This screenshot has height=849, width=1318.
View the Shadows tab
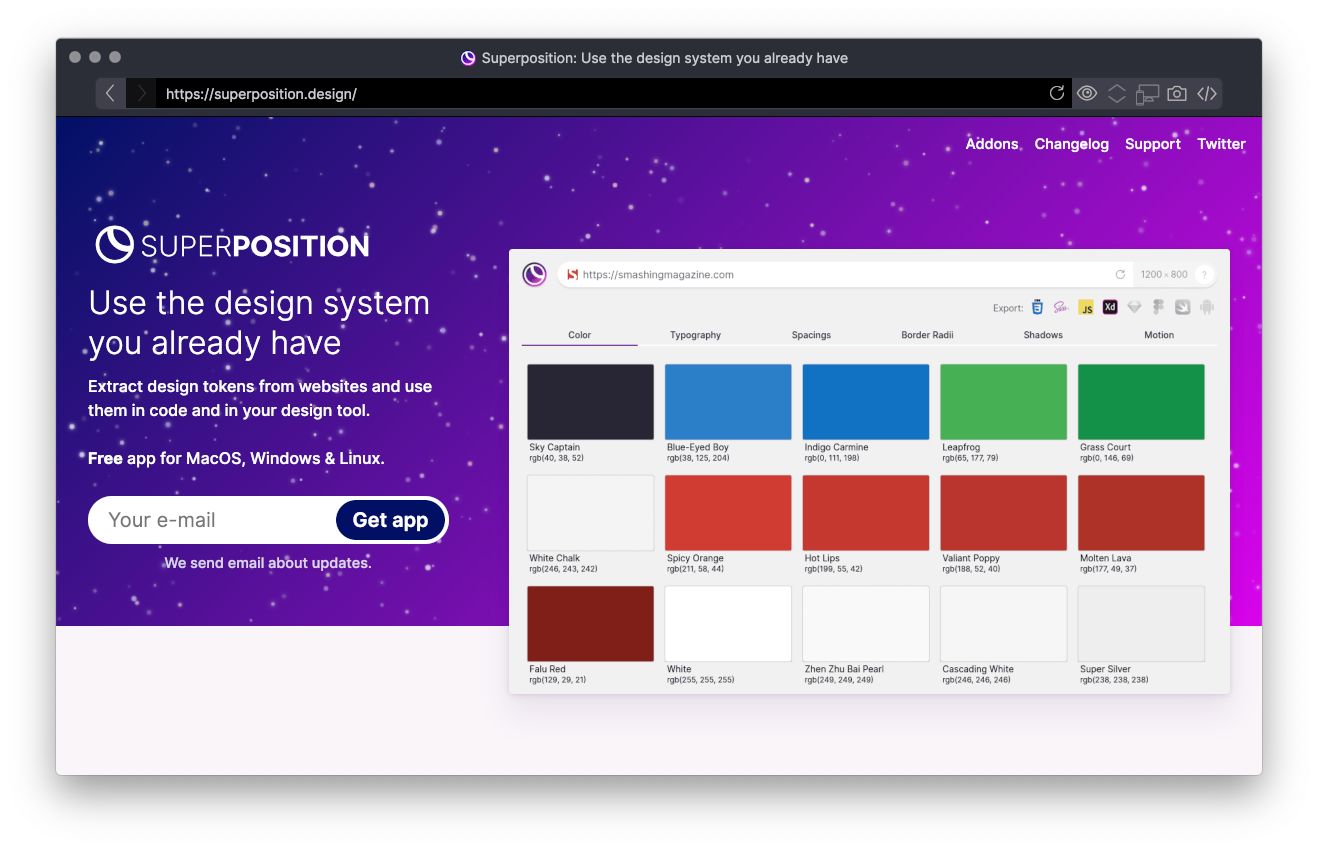coord(1043,335)
